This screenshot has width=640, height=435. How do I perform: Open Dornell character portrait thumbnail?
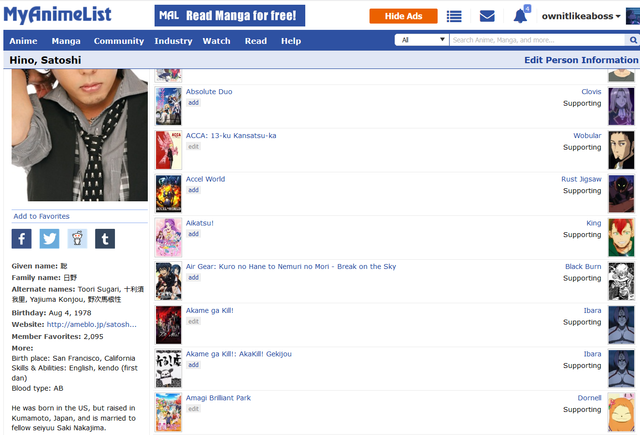coord(621,412)
